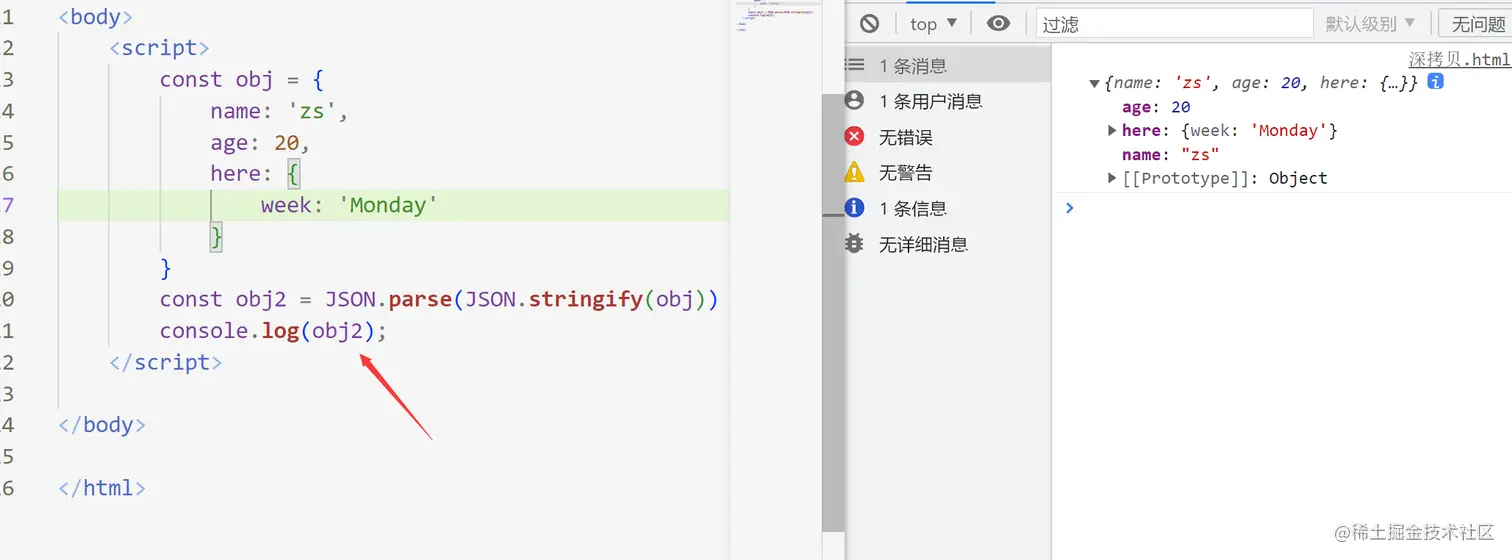Click the week: 'Monday' code line

349,206
